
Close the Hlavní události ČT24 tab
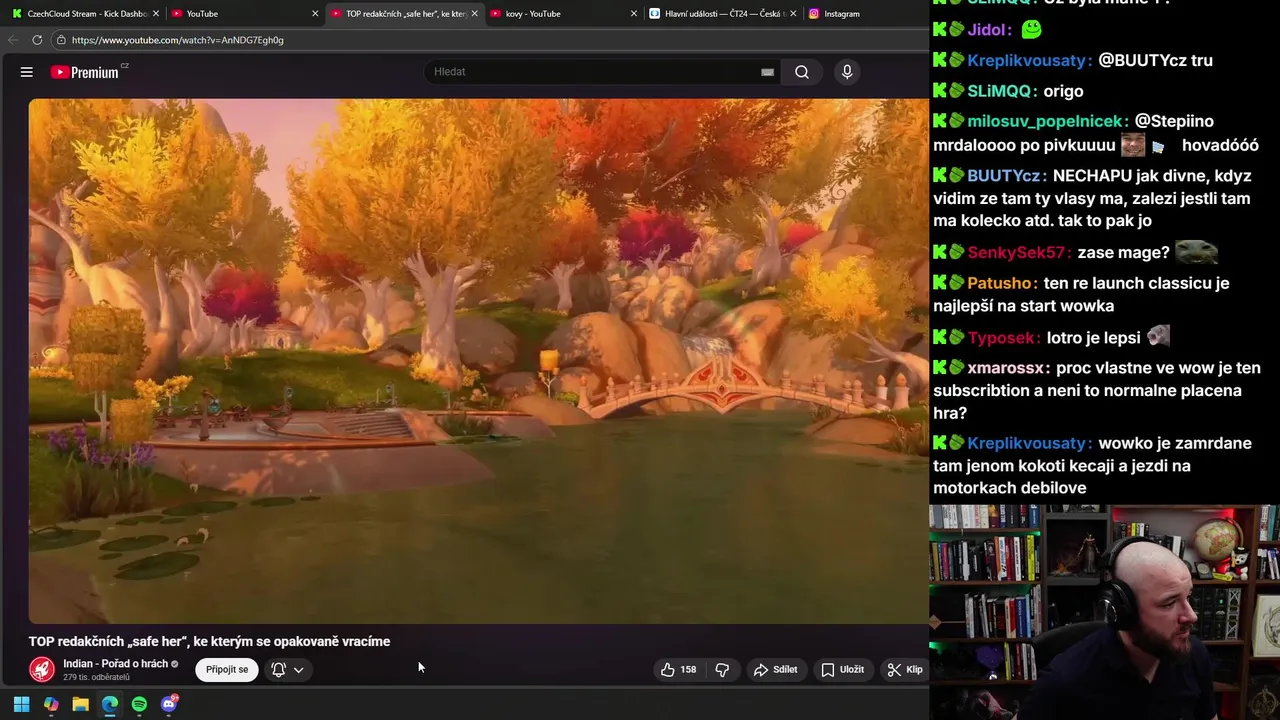(793, 14)
